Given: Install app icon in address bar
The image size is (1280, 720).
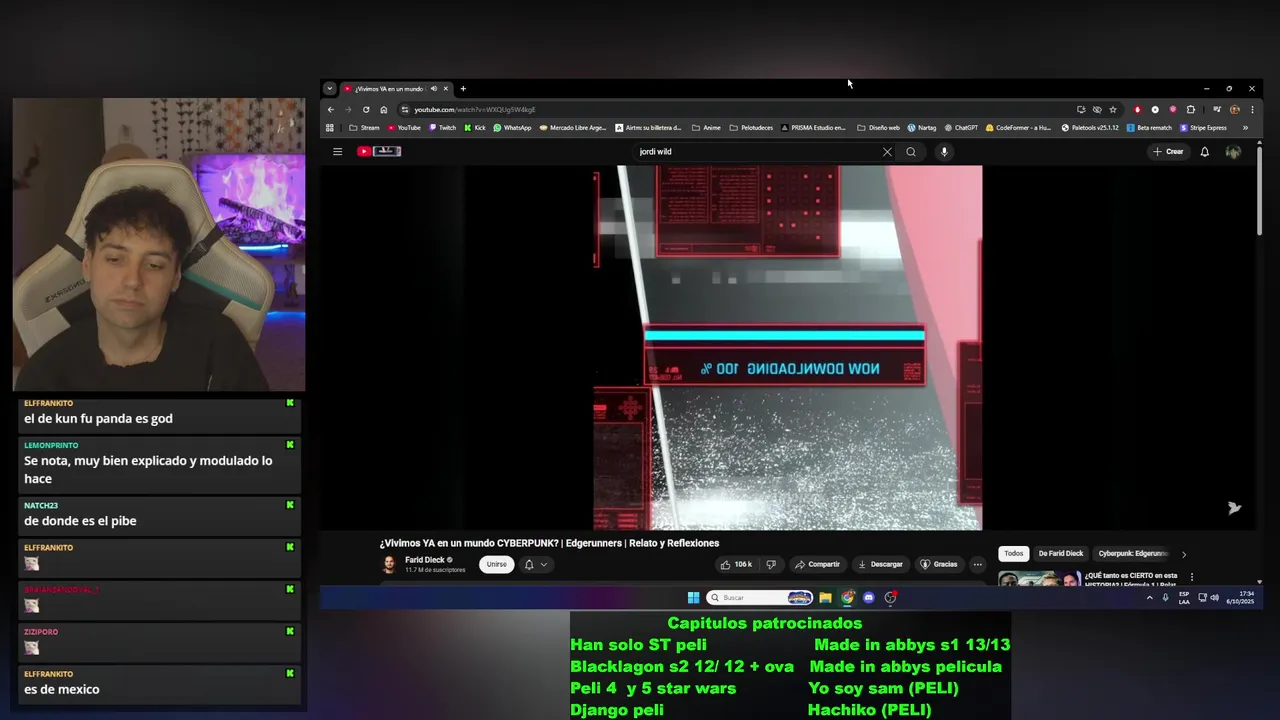Looking at the screenshot, I should (x=1081, y=110).
